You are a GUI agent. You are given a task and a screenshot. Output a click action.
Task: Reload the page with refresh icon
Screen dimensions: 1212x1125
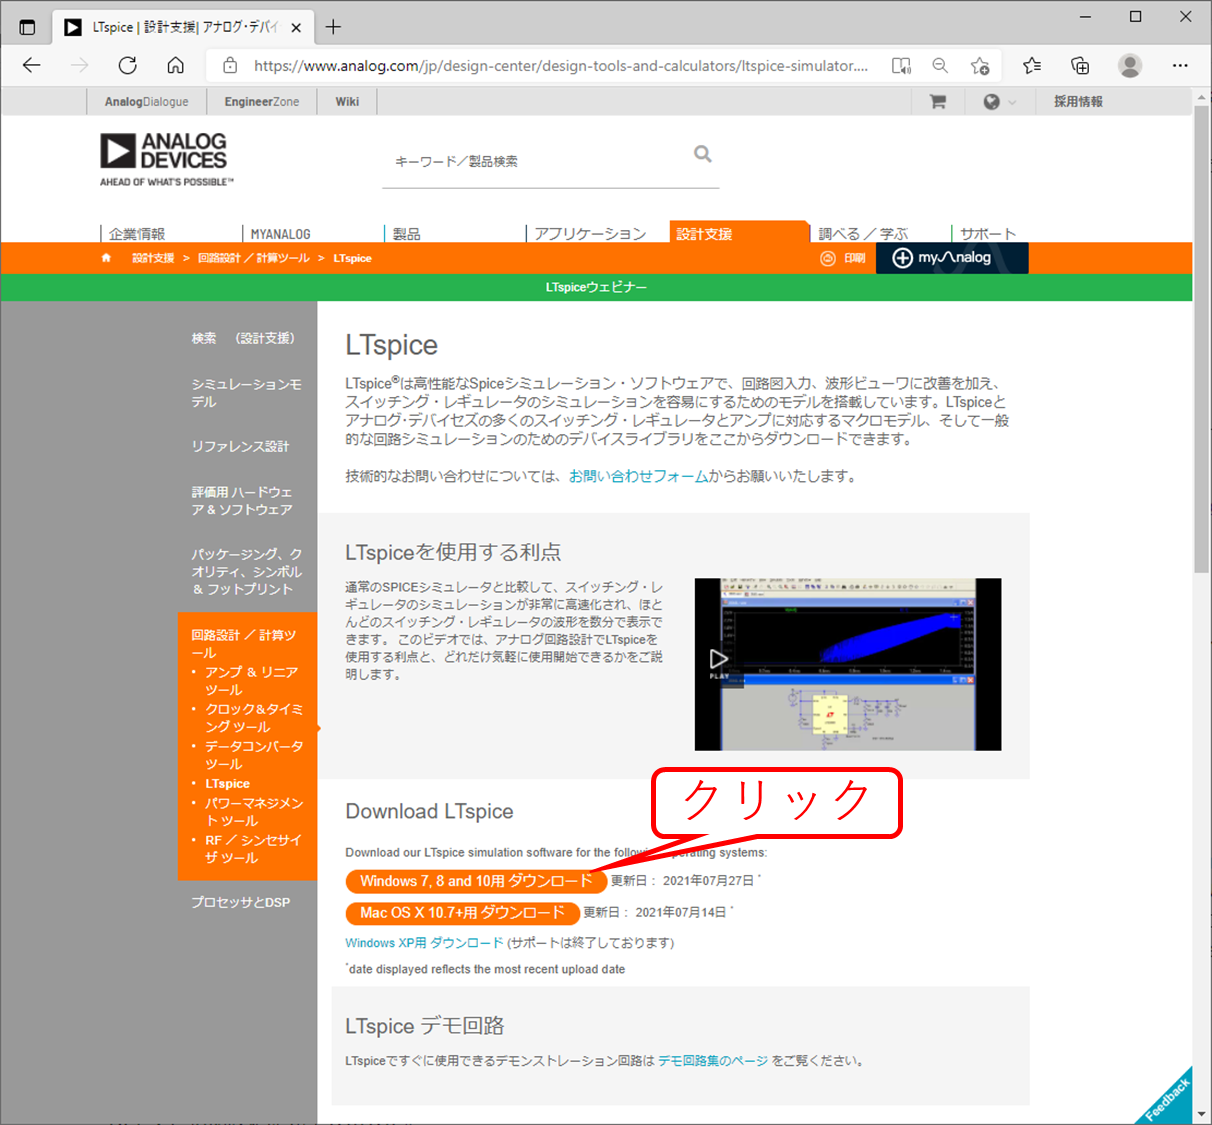tap(127, 66)
